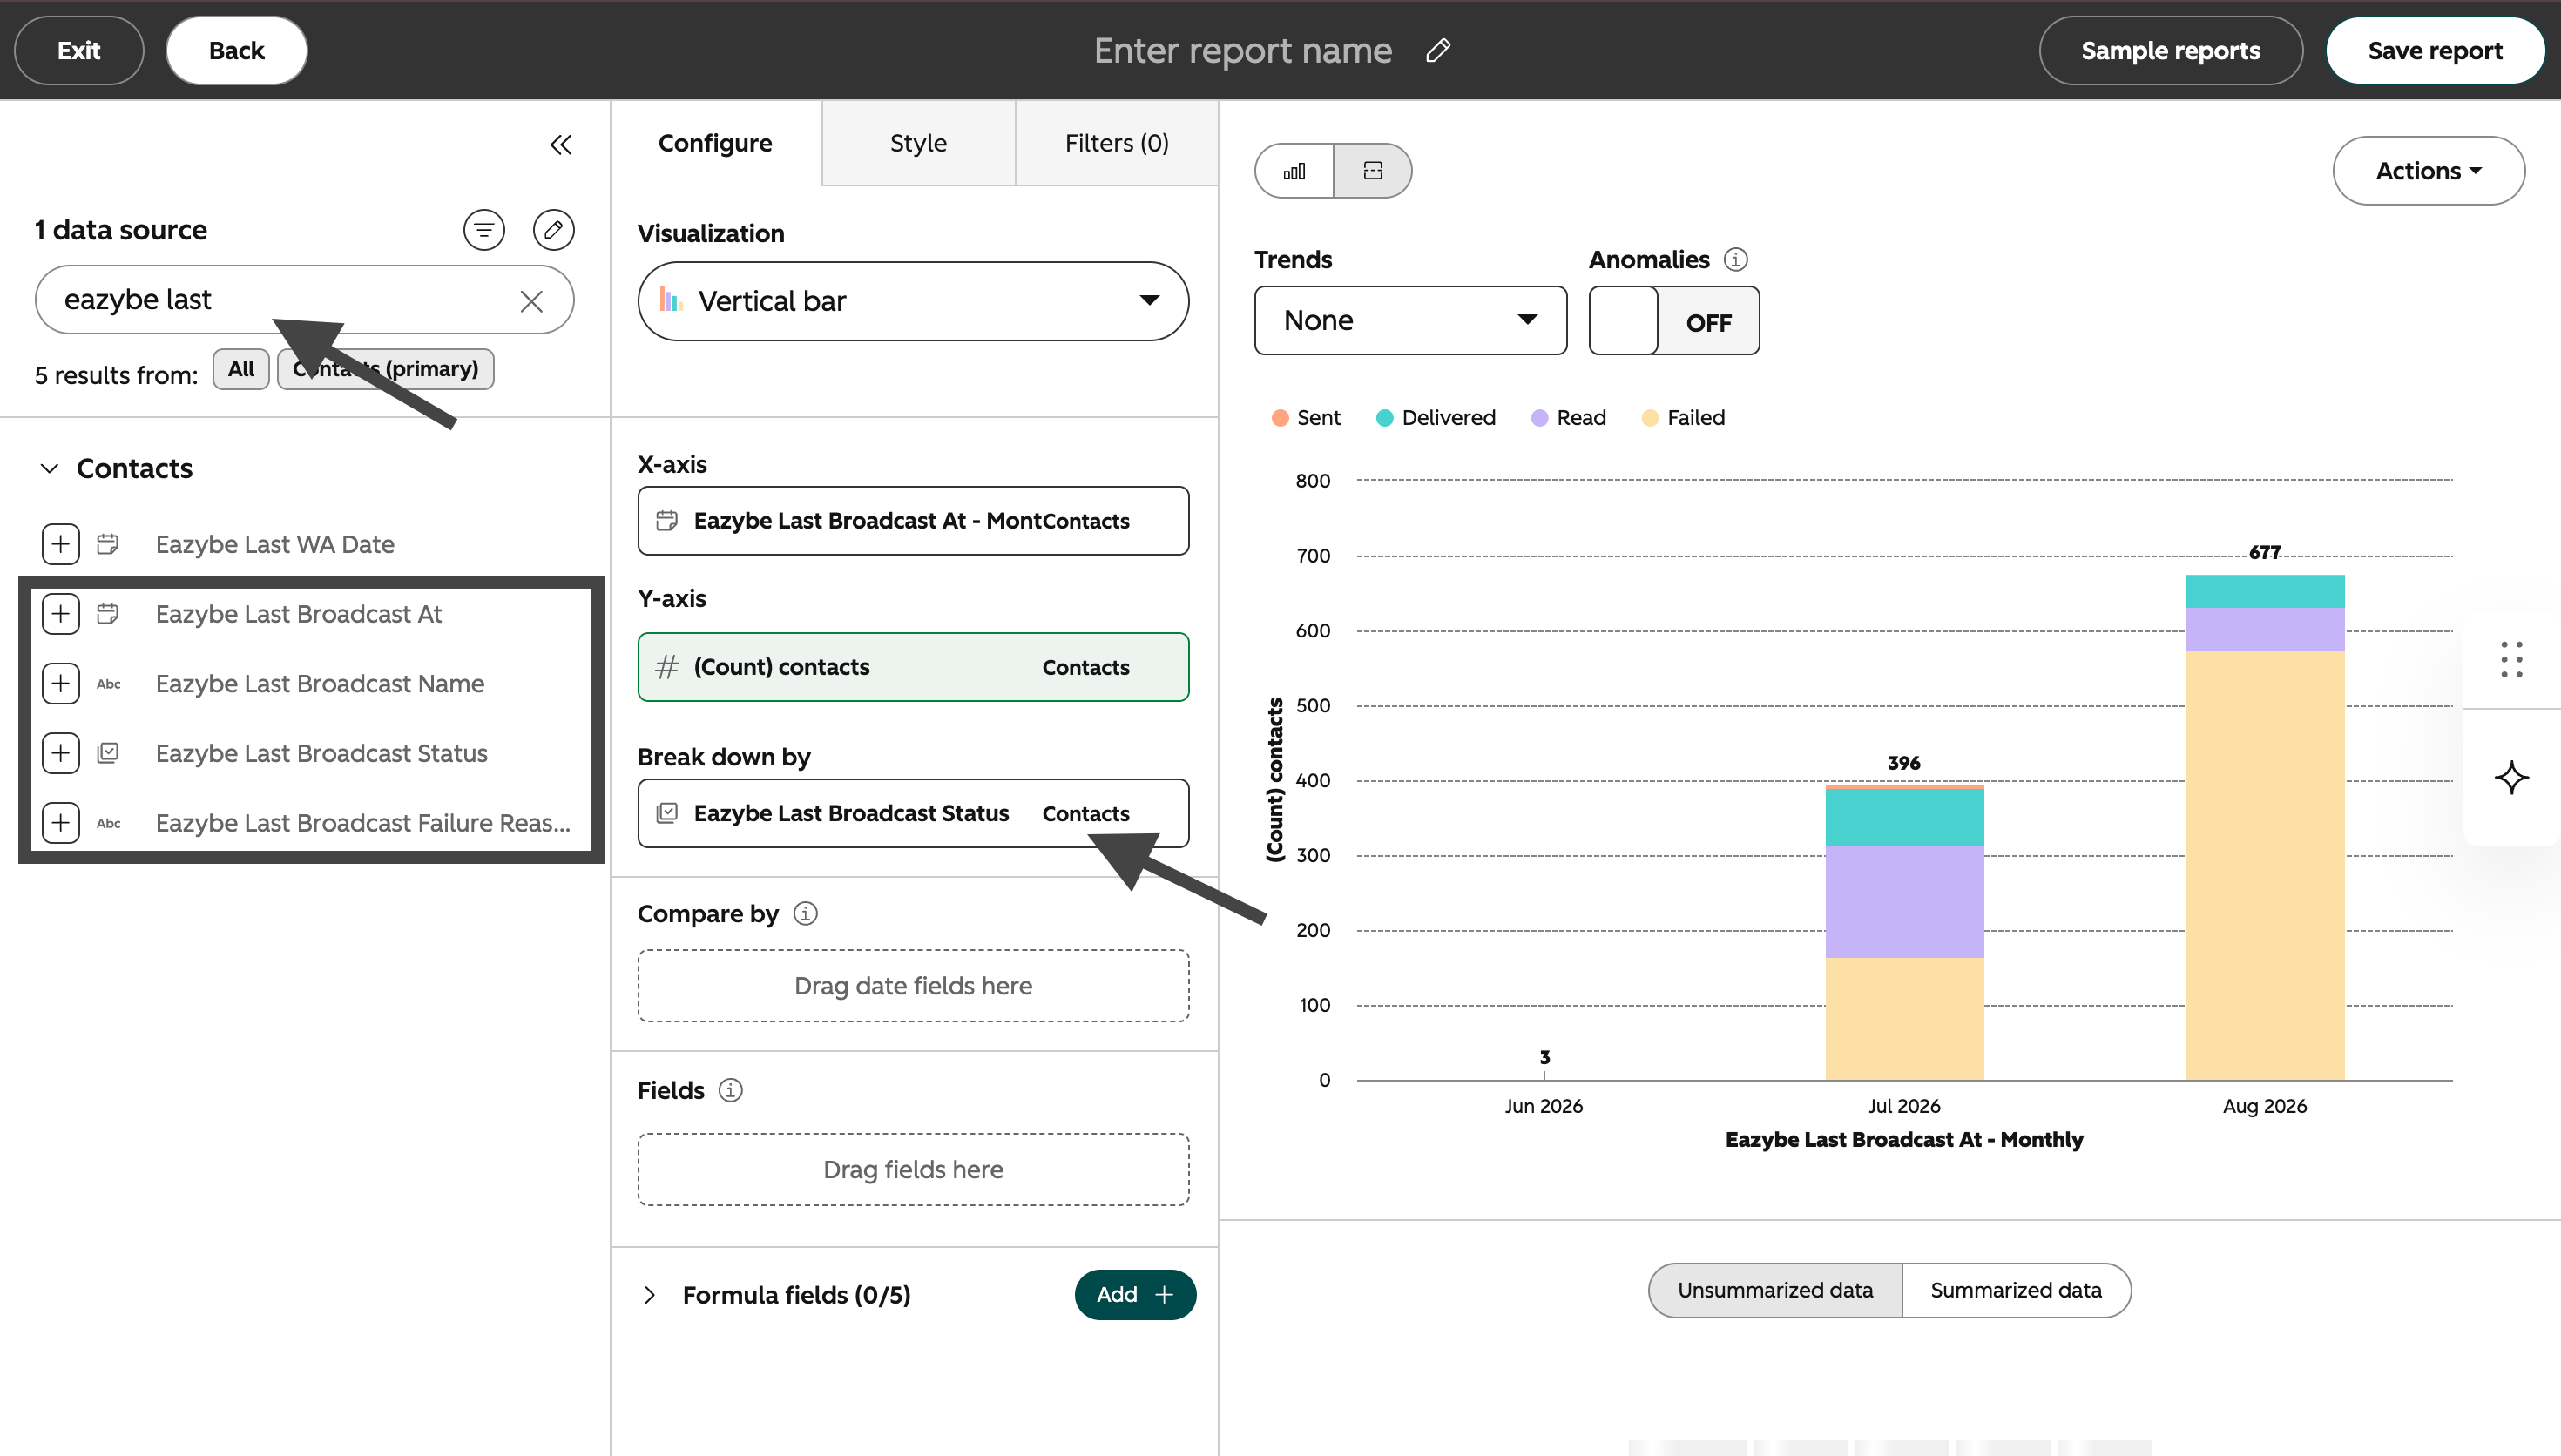Filter results by All sources

pos(241,369)
